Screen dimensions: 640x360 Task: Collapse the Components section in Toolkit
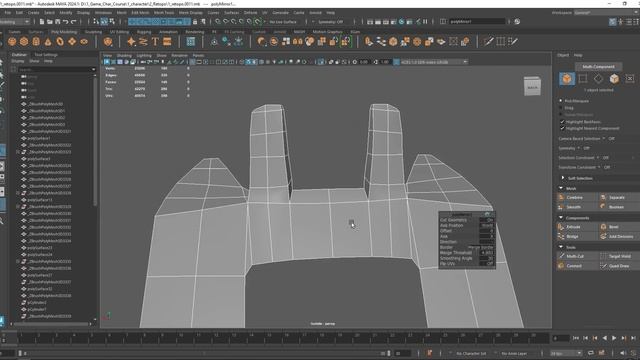561,218
